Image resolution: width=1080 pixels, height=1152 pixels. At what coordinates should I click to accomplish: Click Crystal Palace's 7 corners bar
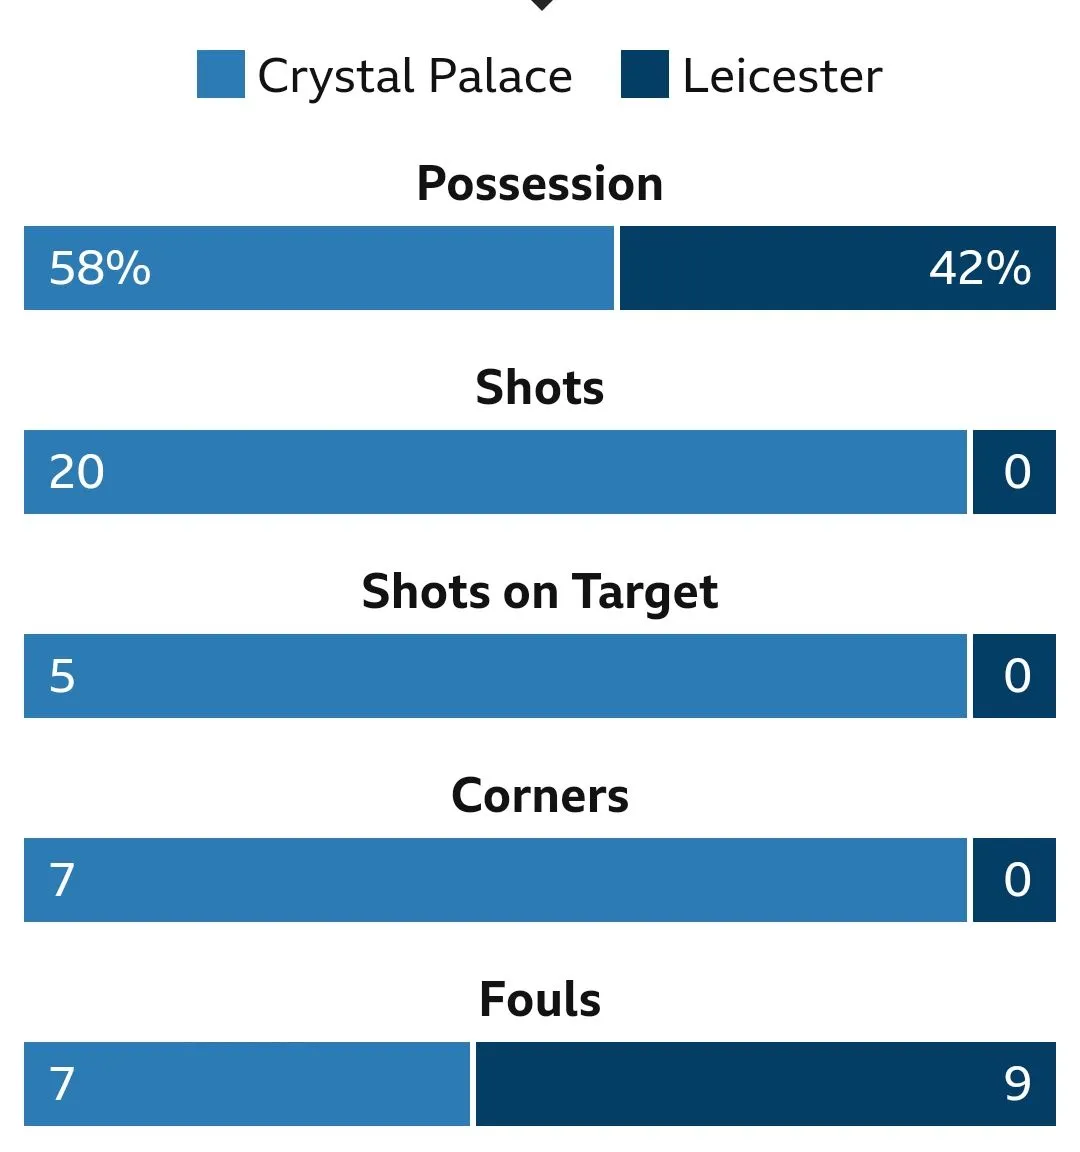point(495,880)
